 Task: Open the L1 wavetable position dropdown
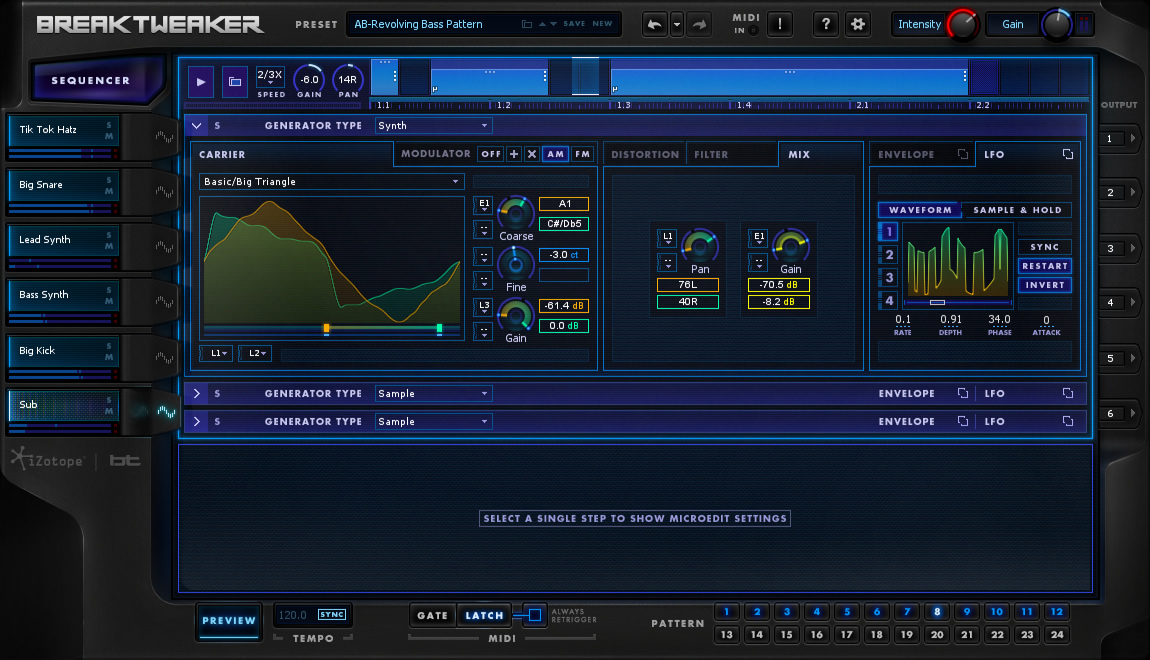pos(216,353)
